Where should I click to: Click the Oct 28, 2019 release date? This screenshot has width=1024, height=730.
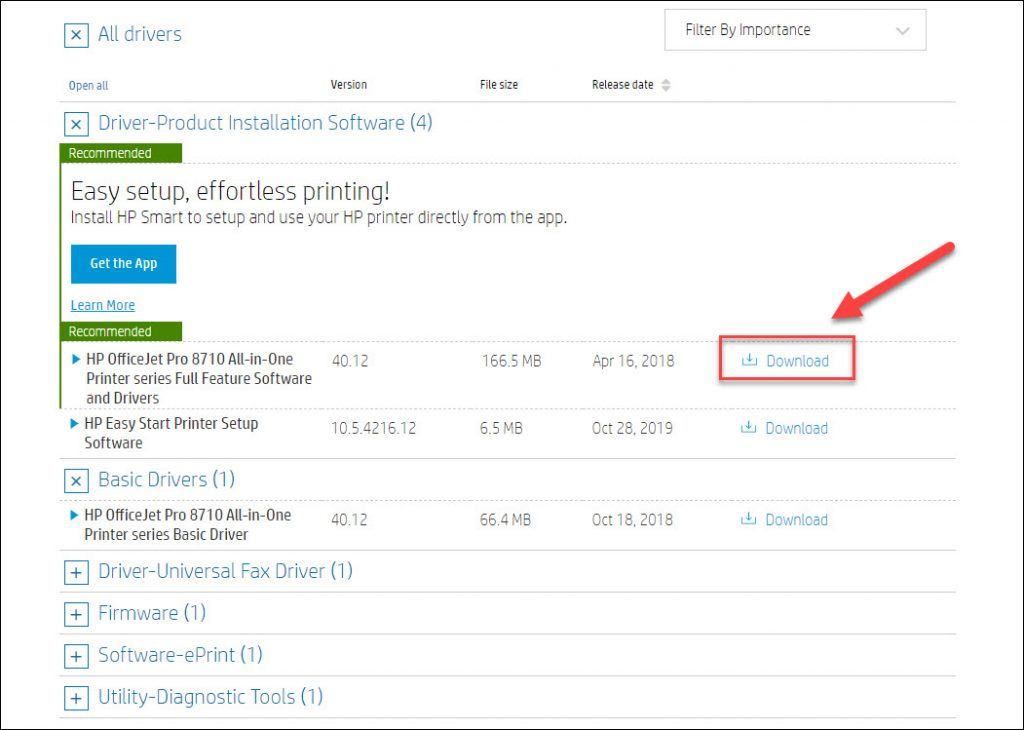(632, 428)
